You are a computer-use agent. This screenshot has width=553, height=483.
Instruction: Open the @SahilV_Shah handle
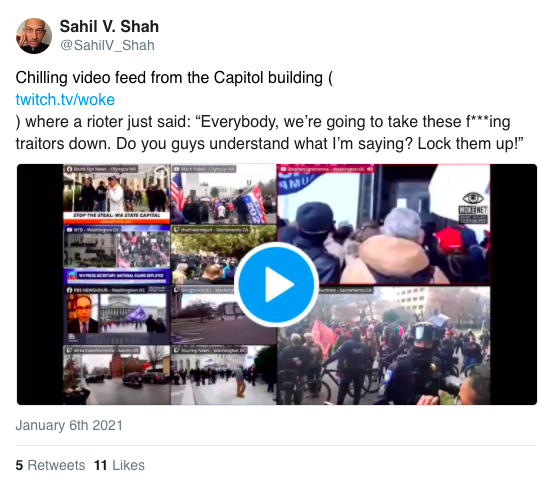click(107, 45)
